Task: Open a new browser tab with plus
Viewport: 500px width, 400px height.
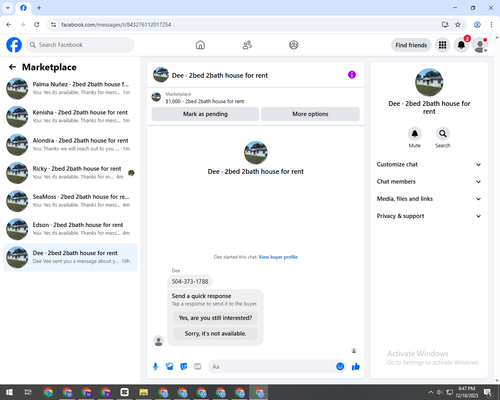Action: [x=39, y=8]
